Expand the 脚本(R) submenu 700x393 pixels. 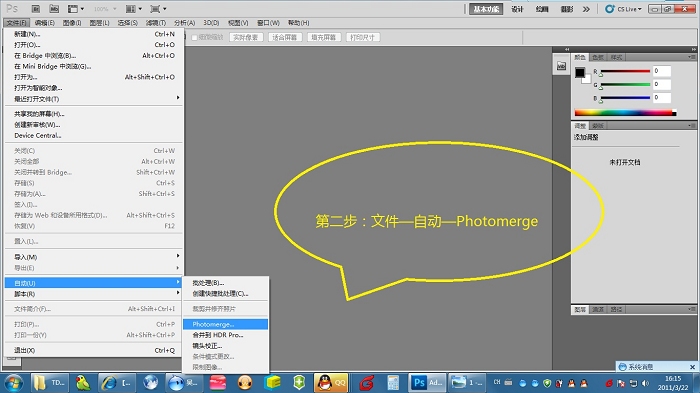point(94,294)
